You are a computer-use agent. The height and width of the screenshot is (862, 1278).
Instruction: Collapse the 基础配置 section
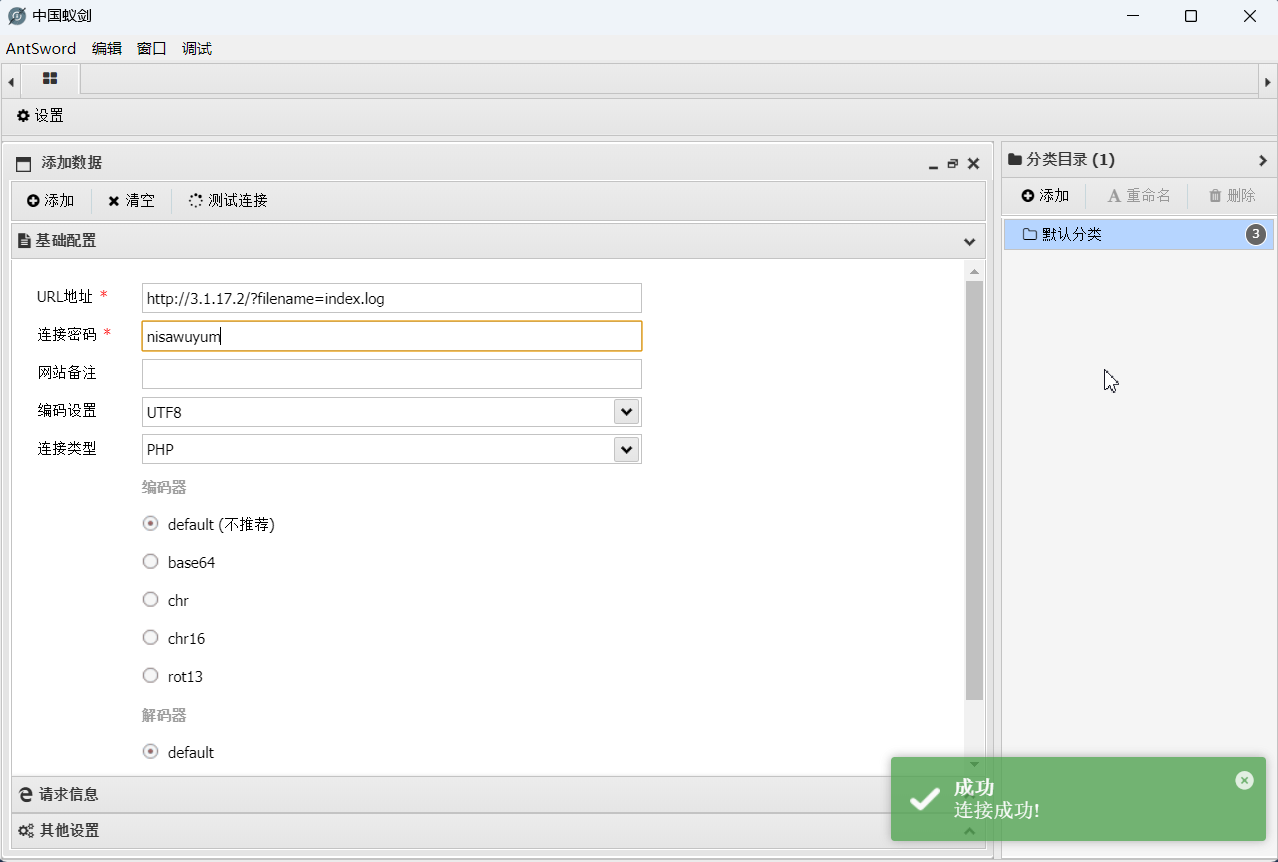(x=968, y=242)
